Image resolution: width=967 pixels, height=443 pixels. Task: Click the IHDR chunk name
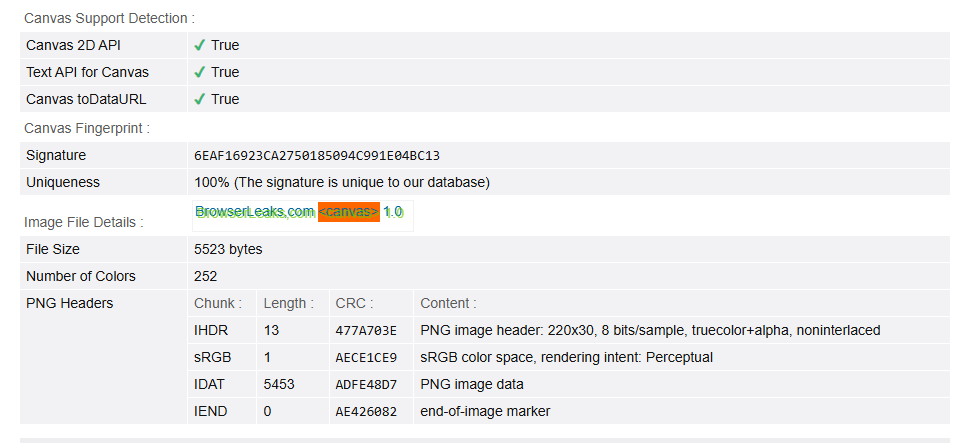pyautogui.click(x=211, y=330)
